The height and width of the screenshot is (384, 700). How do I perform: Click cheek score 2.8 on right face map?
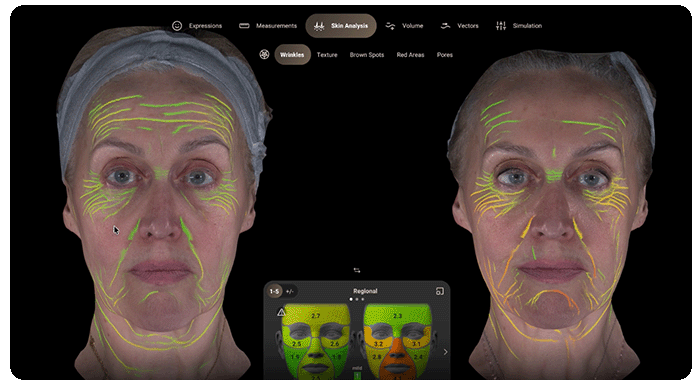click(377, 357)
